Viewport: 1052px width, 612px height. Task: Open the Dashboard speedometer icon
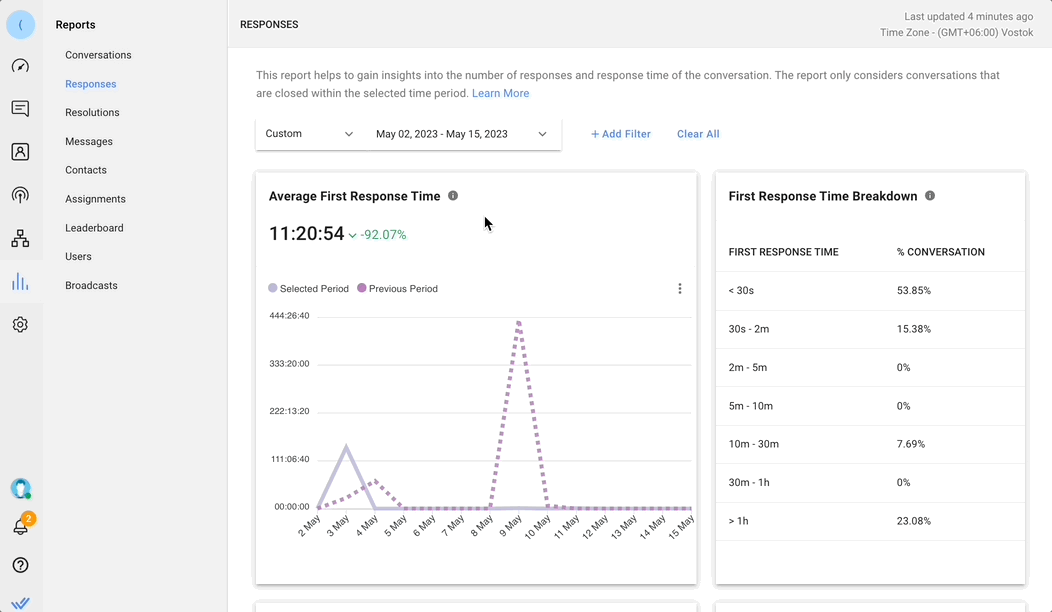point(20,66)
